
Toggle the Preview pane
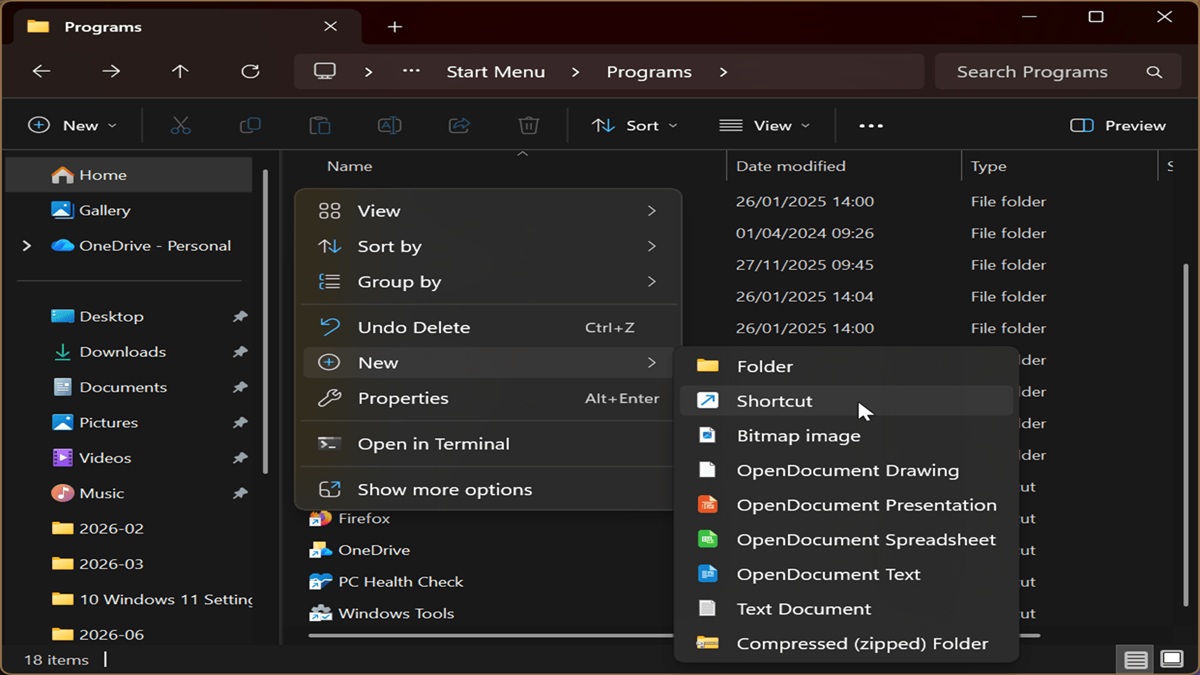(x=1118, y=125)
